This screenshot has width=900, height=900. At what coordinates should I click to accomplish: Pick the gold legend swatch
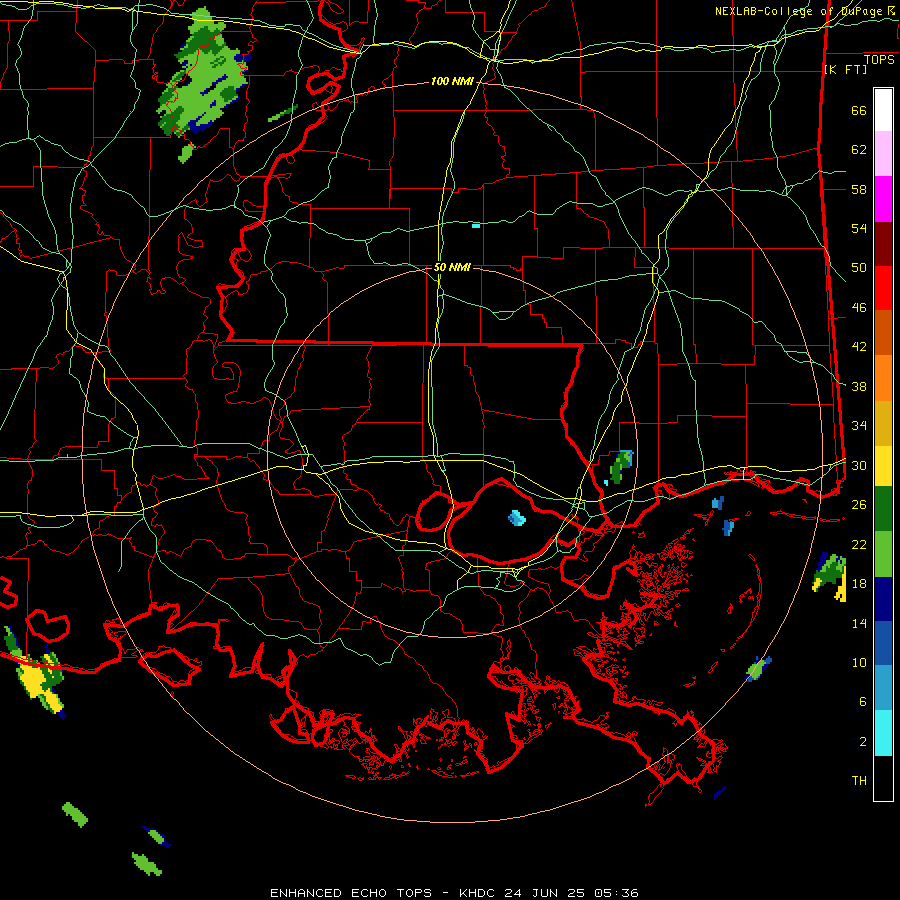click(x=883, y=423)
